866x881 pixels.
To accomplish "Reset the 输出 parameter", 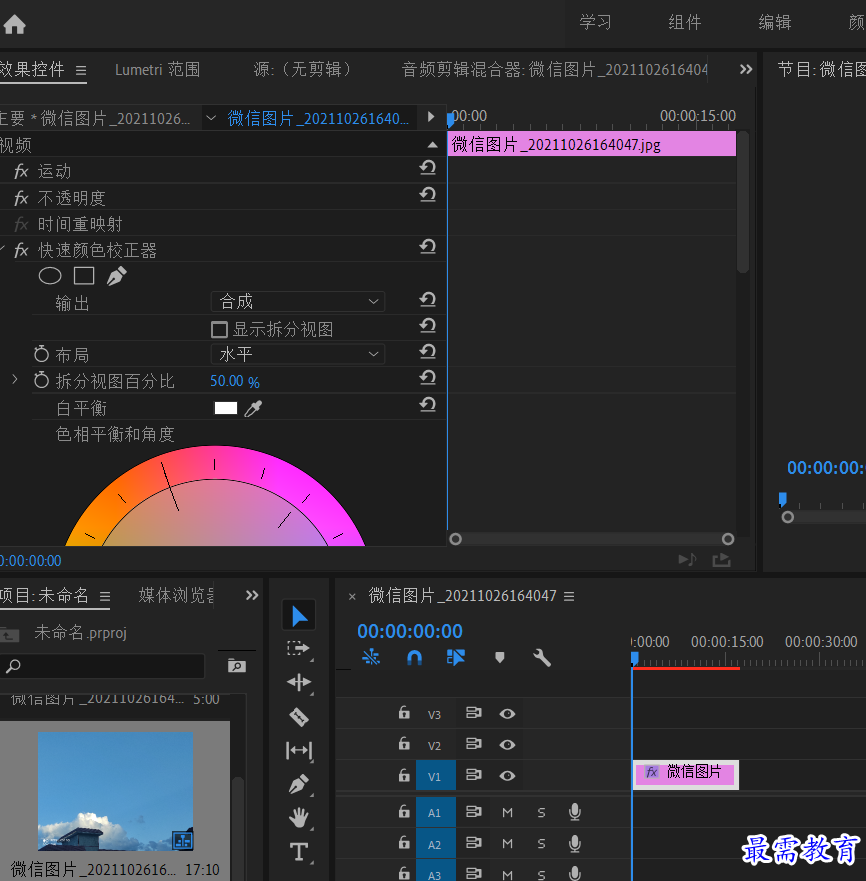I will 428,299.
